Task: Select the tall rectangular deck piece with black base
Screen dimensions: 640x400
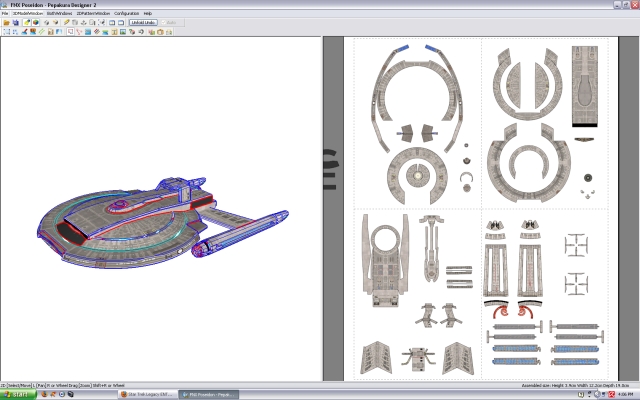Action: pos(584,86)
